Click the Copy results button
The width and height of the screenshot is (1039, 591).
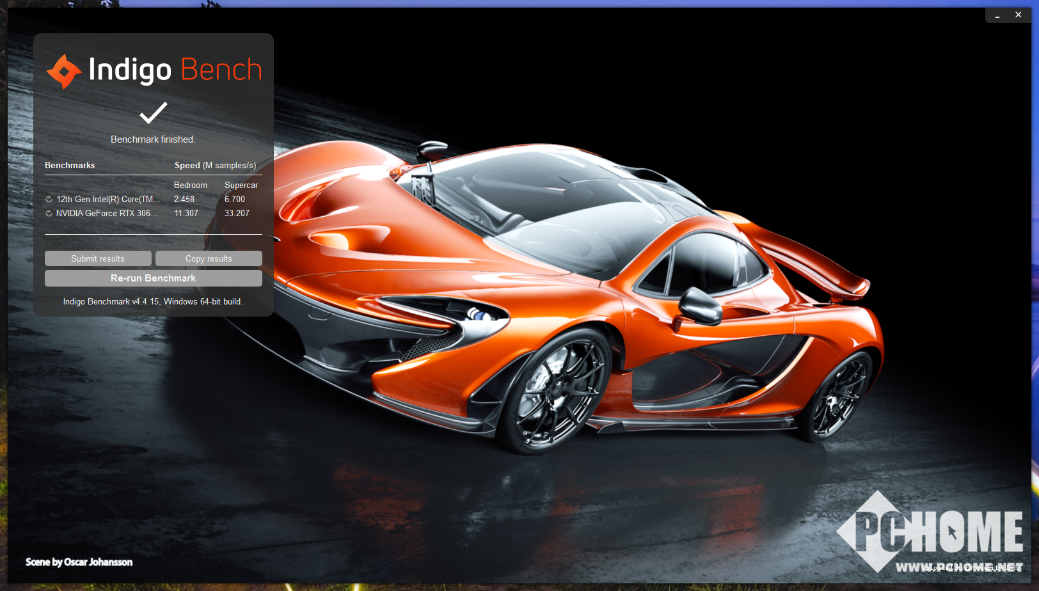(x=209, y=258)
